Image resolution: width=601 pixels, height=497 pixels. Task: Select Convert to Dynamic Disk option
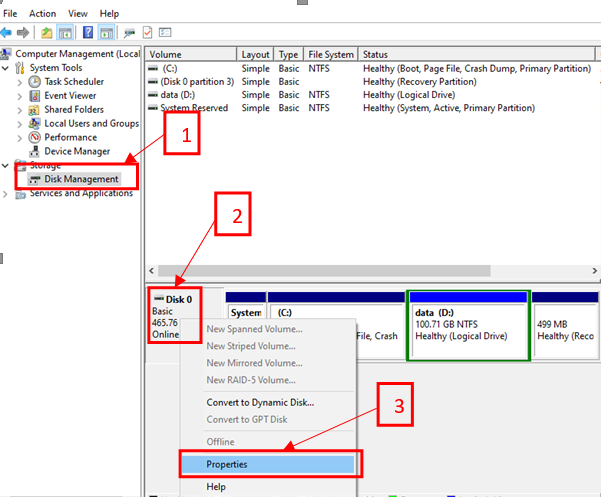pyautogui.click(x=259, y=402)
